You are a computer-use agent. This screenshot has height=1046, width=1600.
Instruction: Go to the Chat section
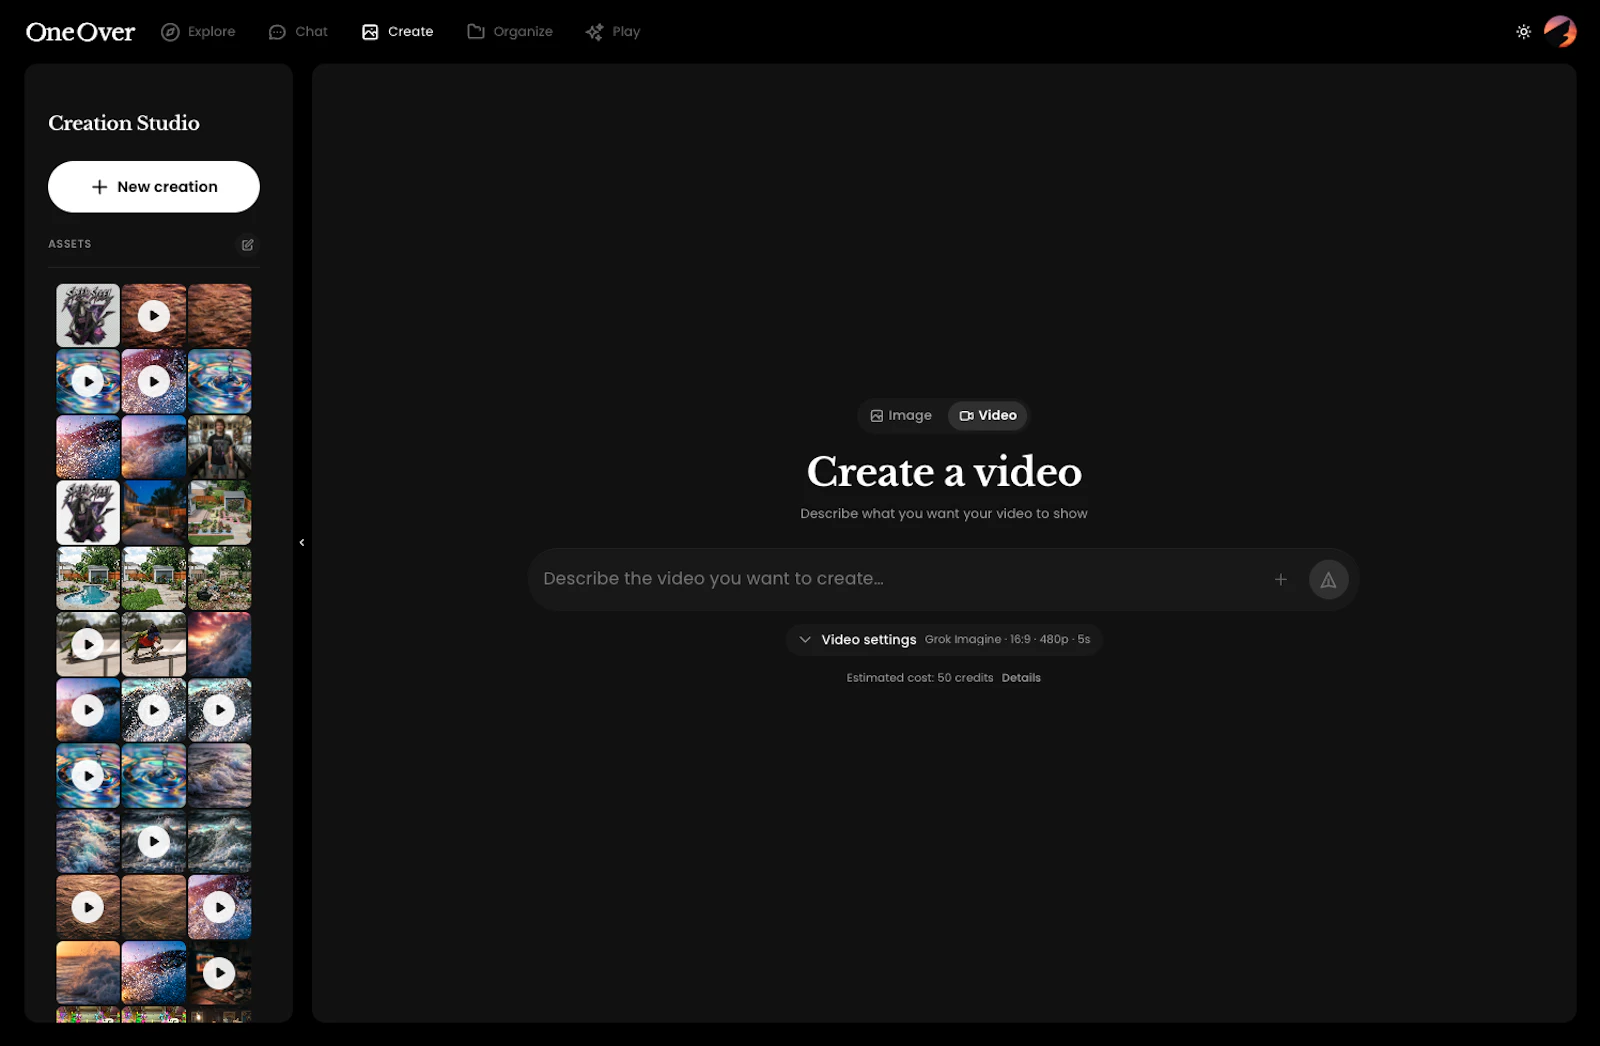point(298,32)
